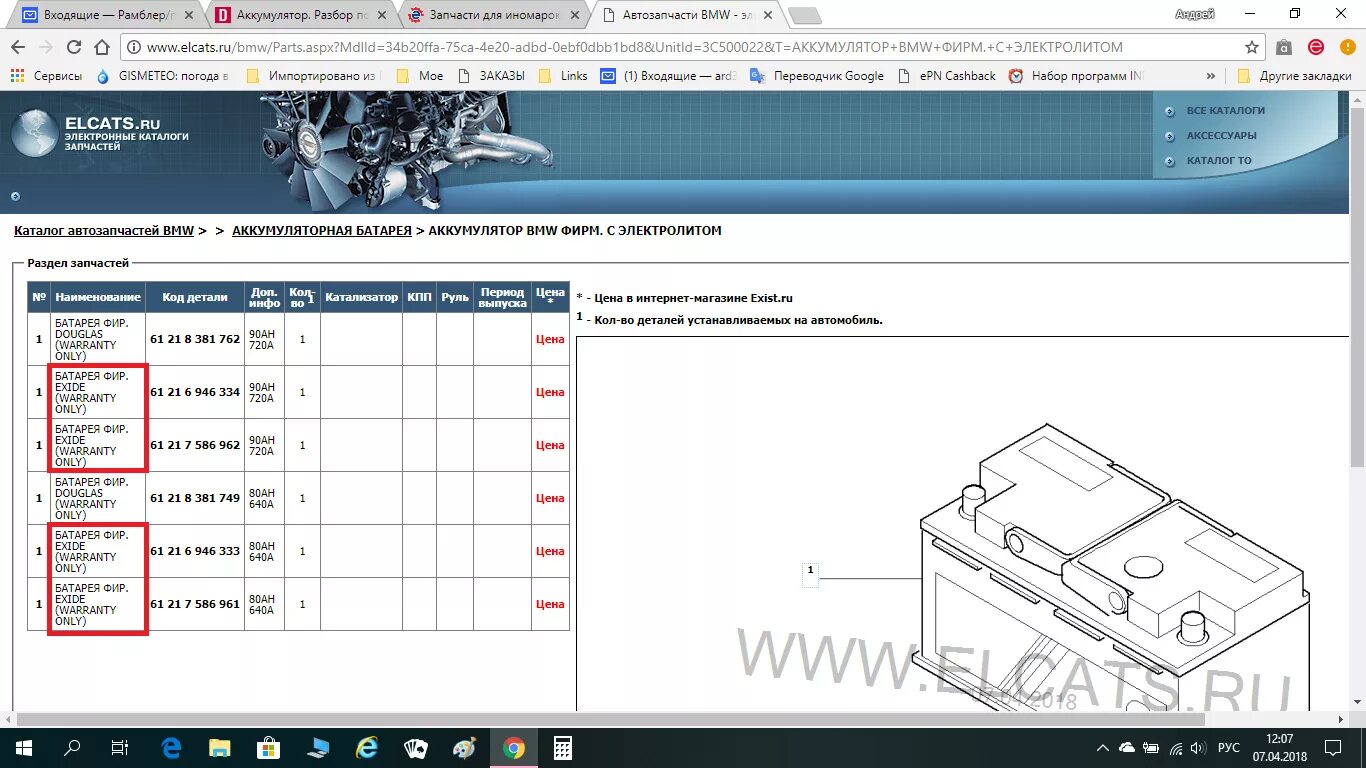The width and height of the screenshot is (1366, 768).
Task: Open the 'ВСЕ КАТАЛОГИ' menu link
Action: (x=1225, y=111)
